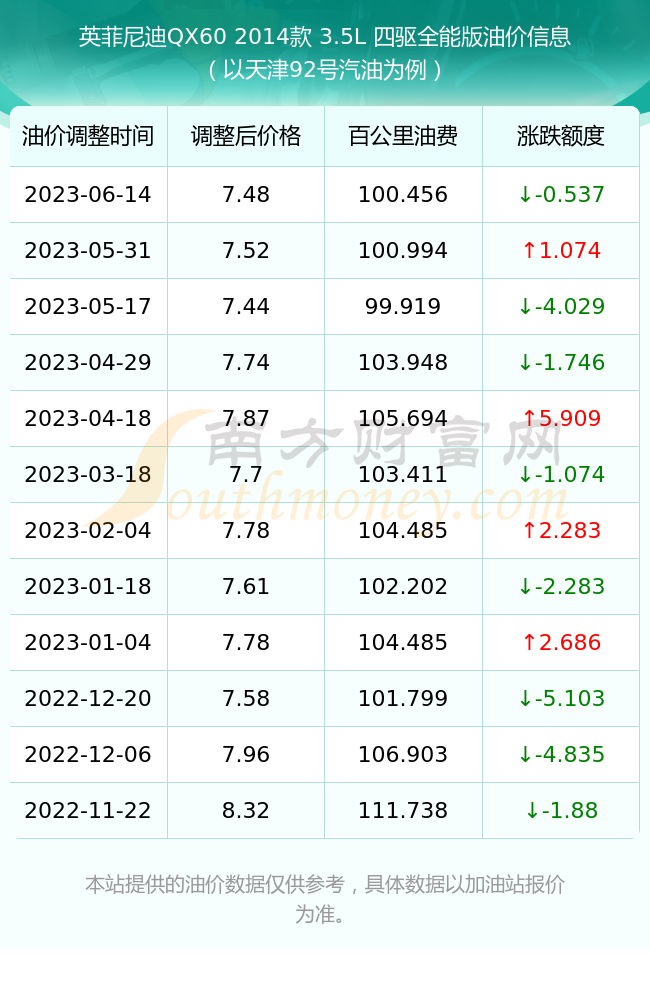Image resolution: width=650 pixels, height=1000 pixels.
Task: Click the title 英菲尼迪QX60 油价信息
Action: 325,37
